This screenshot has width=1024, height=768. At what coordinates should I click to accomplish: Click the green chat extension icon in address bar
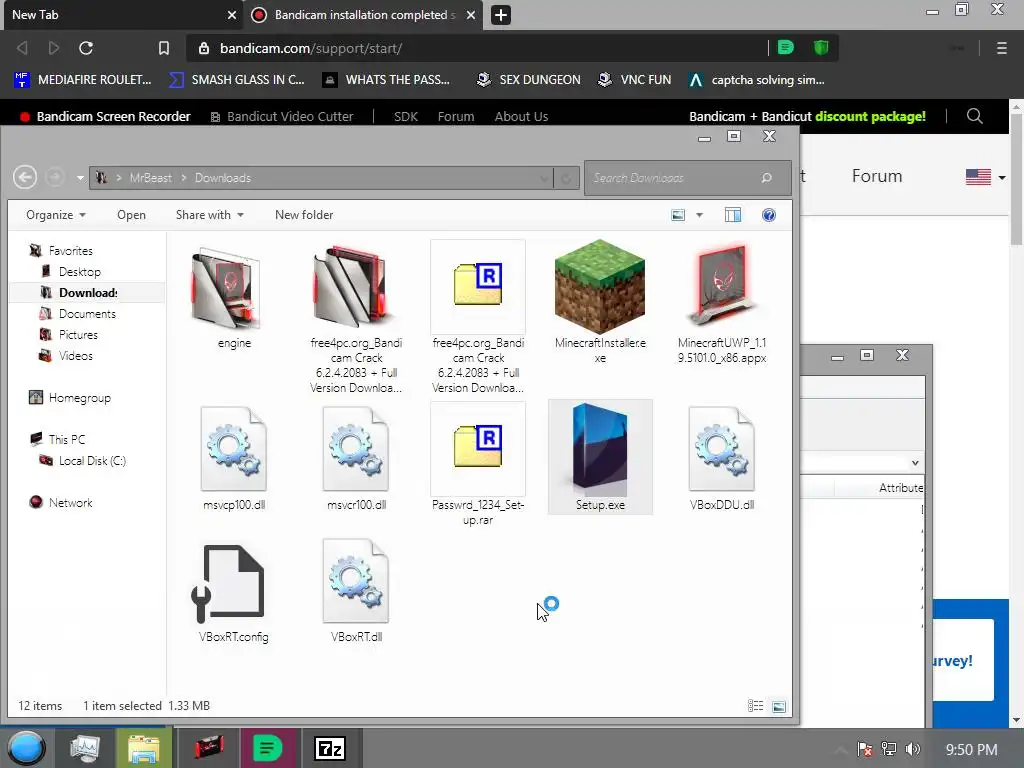(x=786, y=47)
